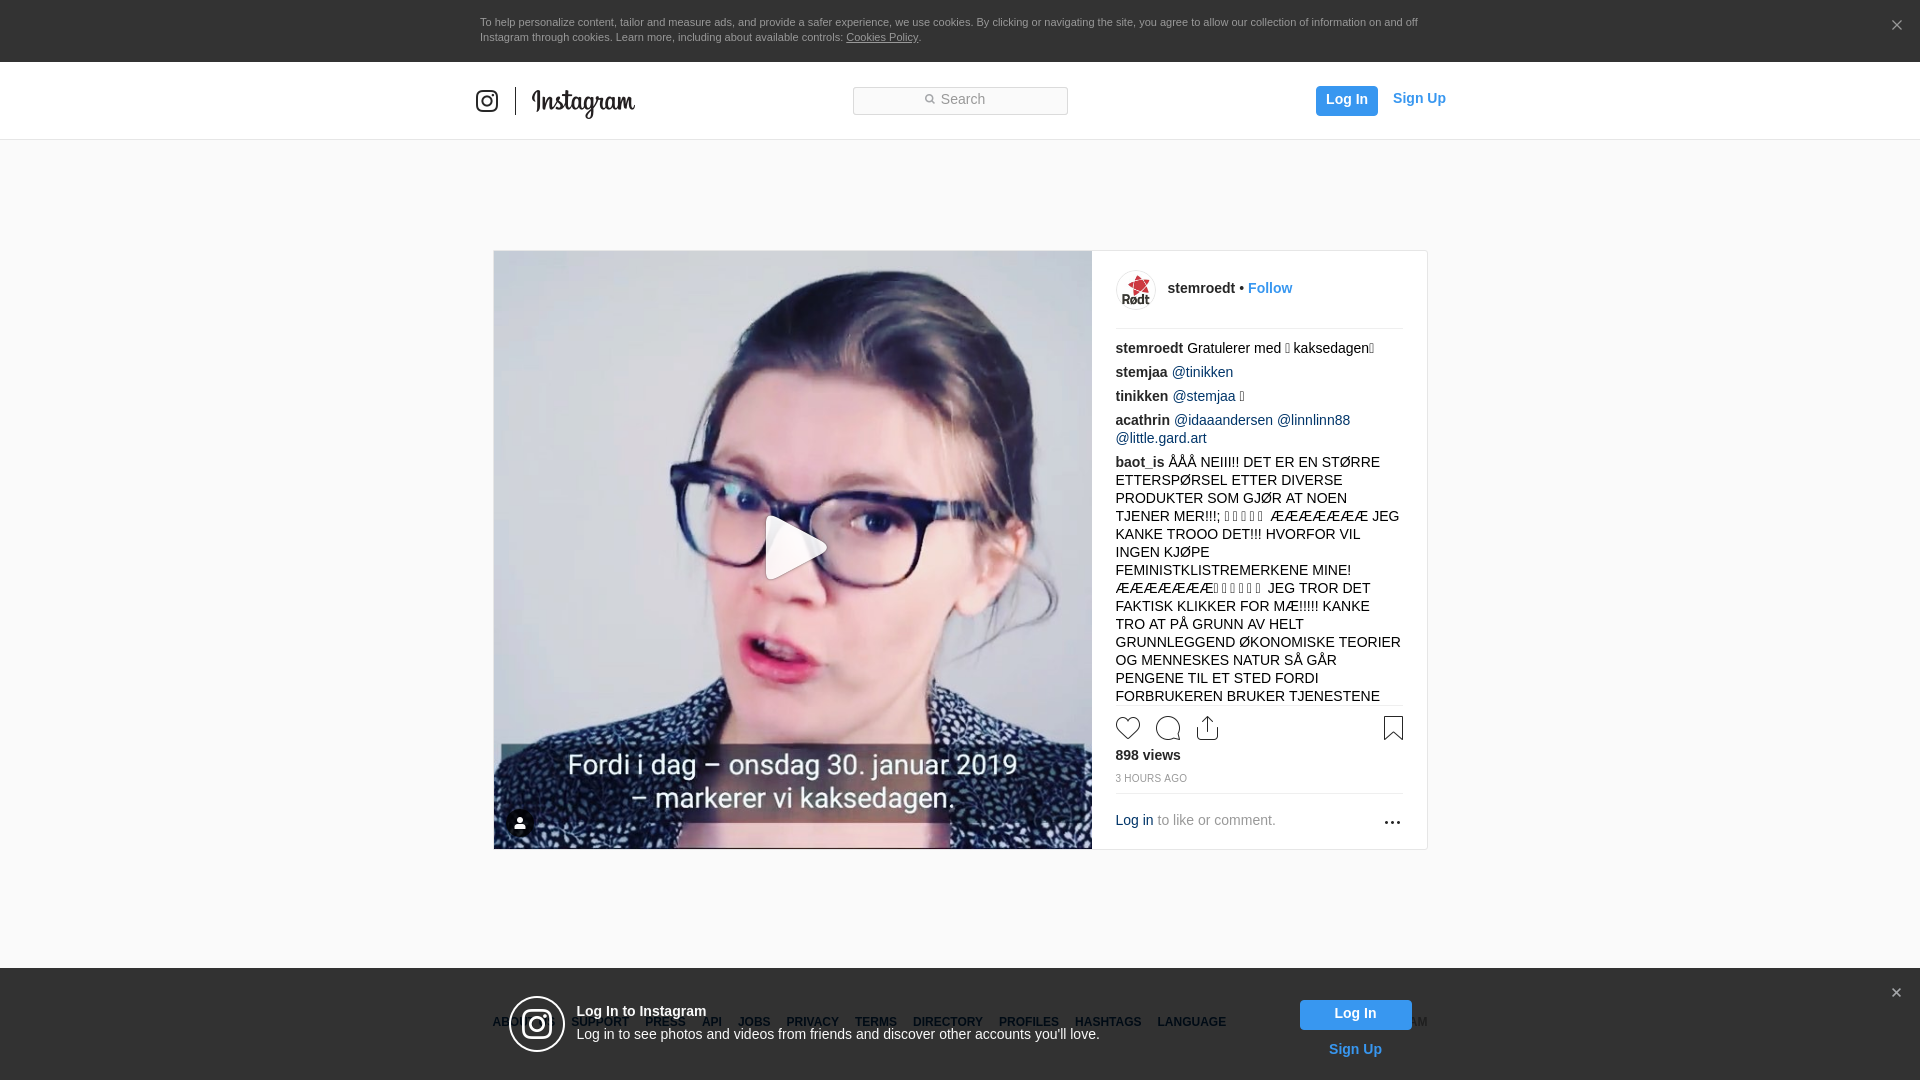This screenshot has height=1080, width=1920.
Task: Click tagged people icon on video
Action: [520, 823]
